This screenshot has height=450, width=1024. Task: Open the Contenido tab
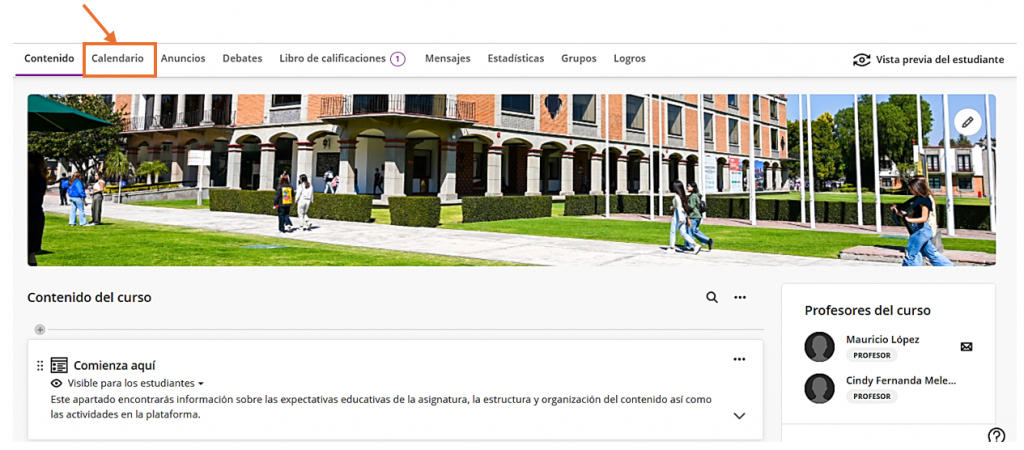click(49, 59)
